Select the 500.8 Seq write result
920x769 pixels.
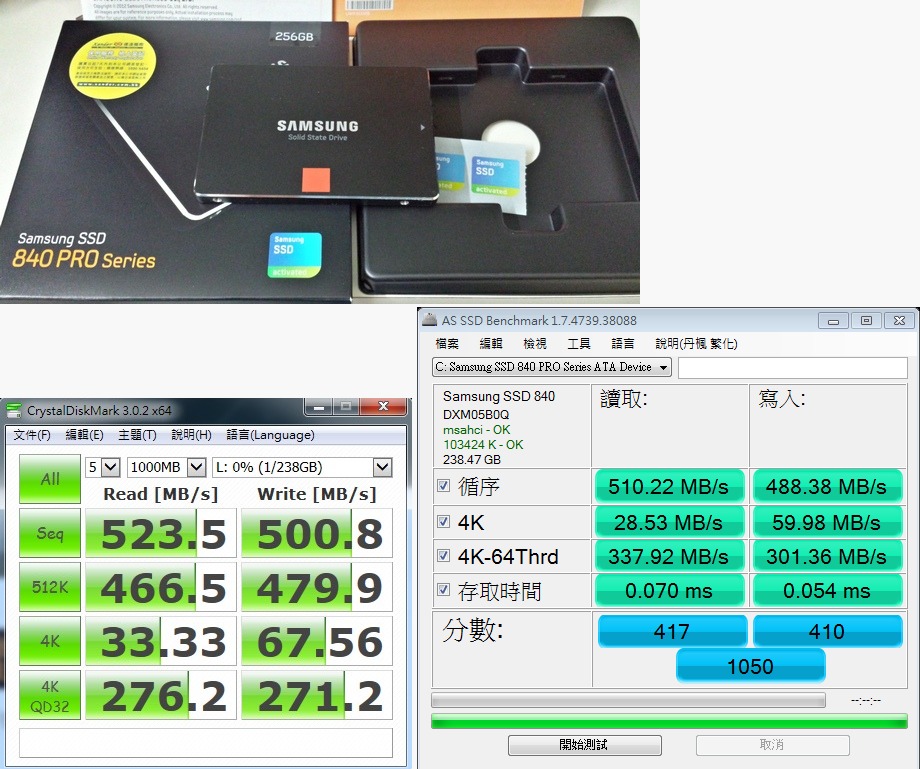317,533
